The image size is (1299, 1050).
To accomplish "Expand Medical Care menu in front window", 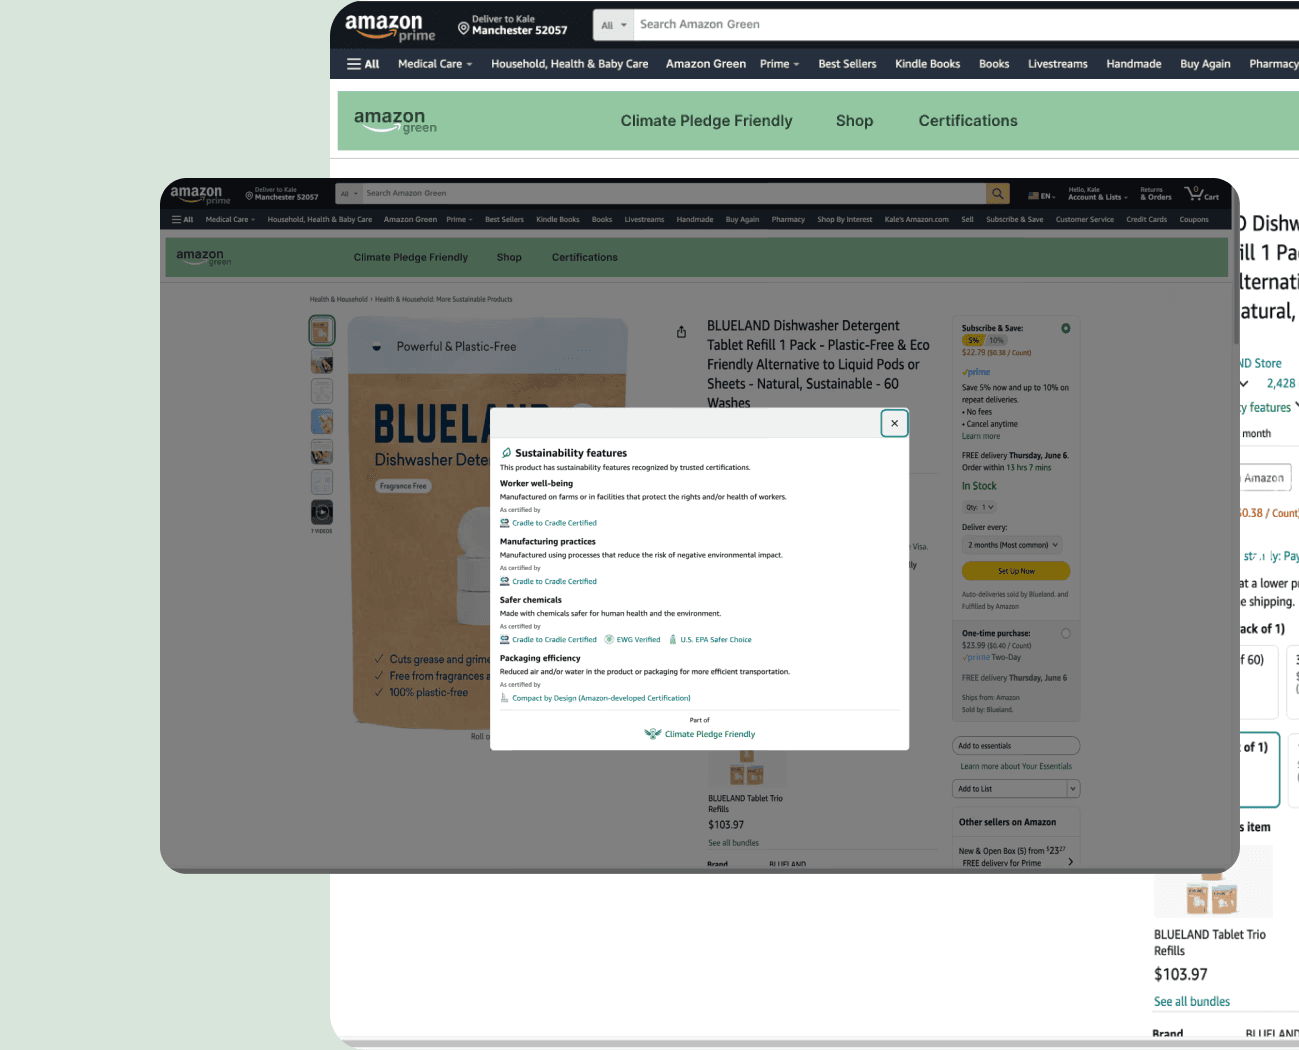I will [230, 220].
